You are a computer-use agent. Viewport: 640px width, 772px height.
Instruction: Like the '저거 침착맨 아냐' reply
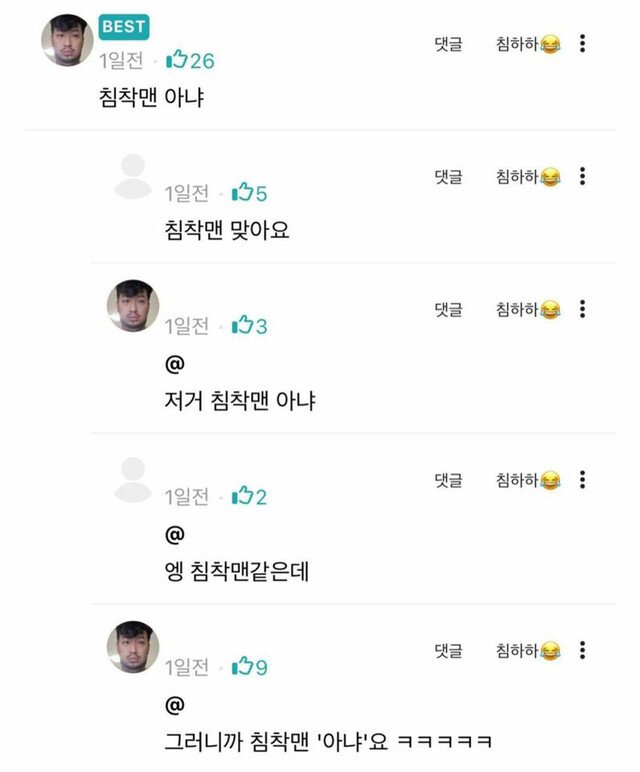[x=242, y=326]
